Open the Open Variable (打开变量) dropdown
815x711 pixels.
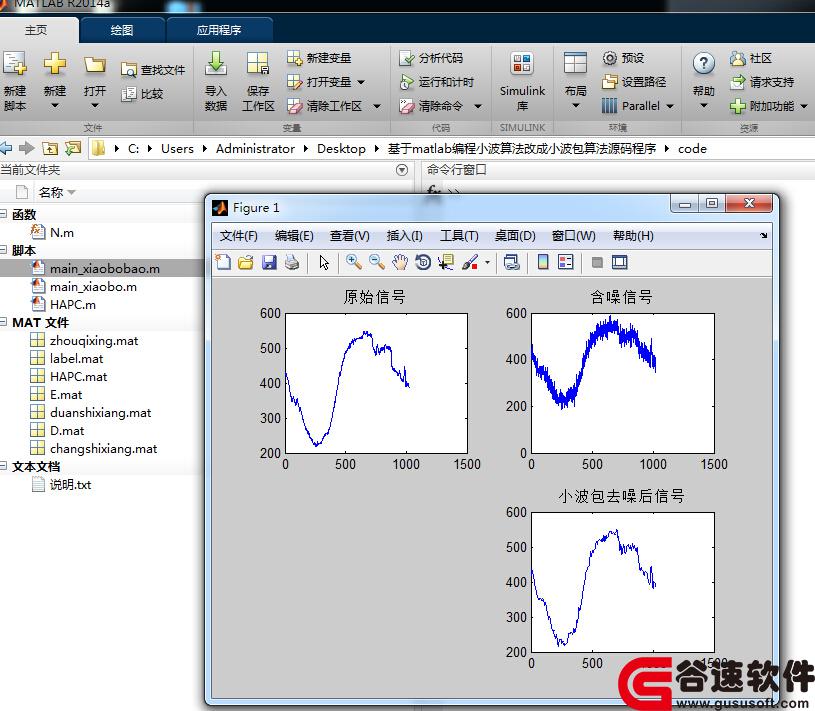pos(361,82)
